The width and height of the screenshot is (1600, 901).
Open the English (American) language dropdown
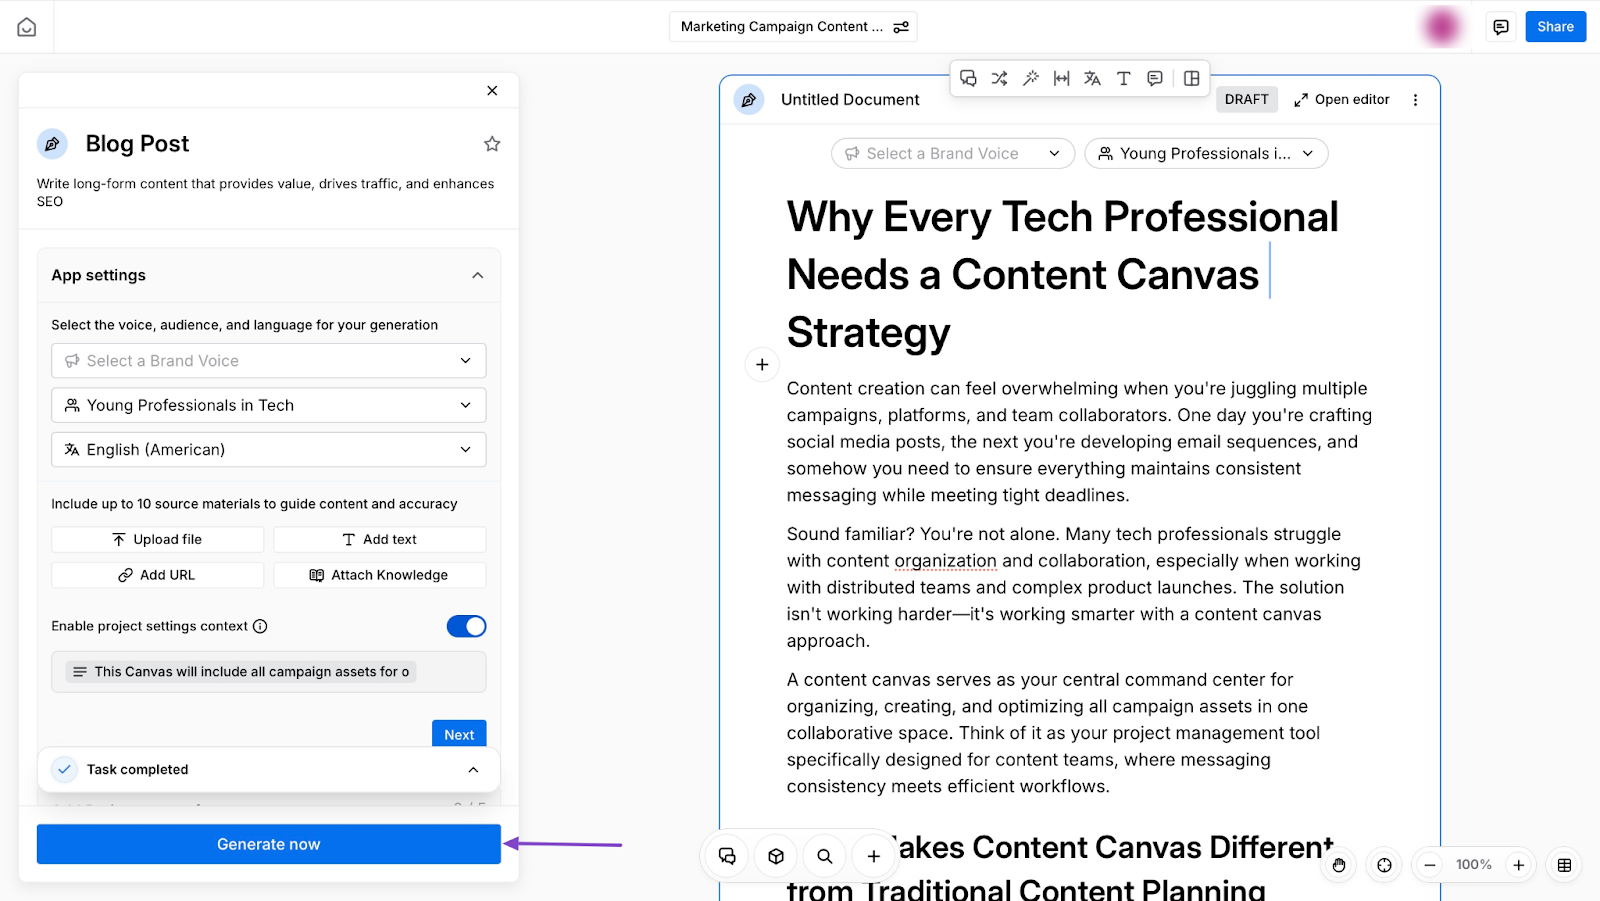coord(268,450)
